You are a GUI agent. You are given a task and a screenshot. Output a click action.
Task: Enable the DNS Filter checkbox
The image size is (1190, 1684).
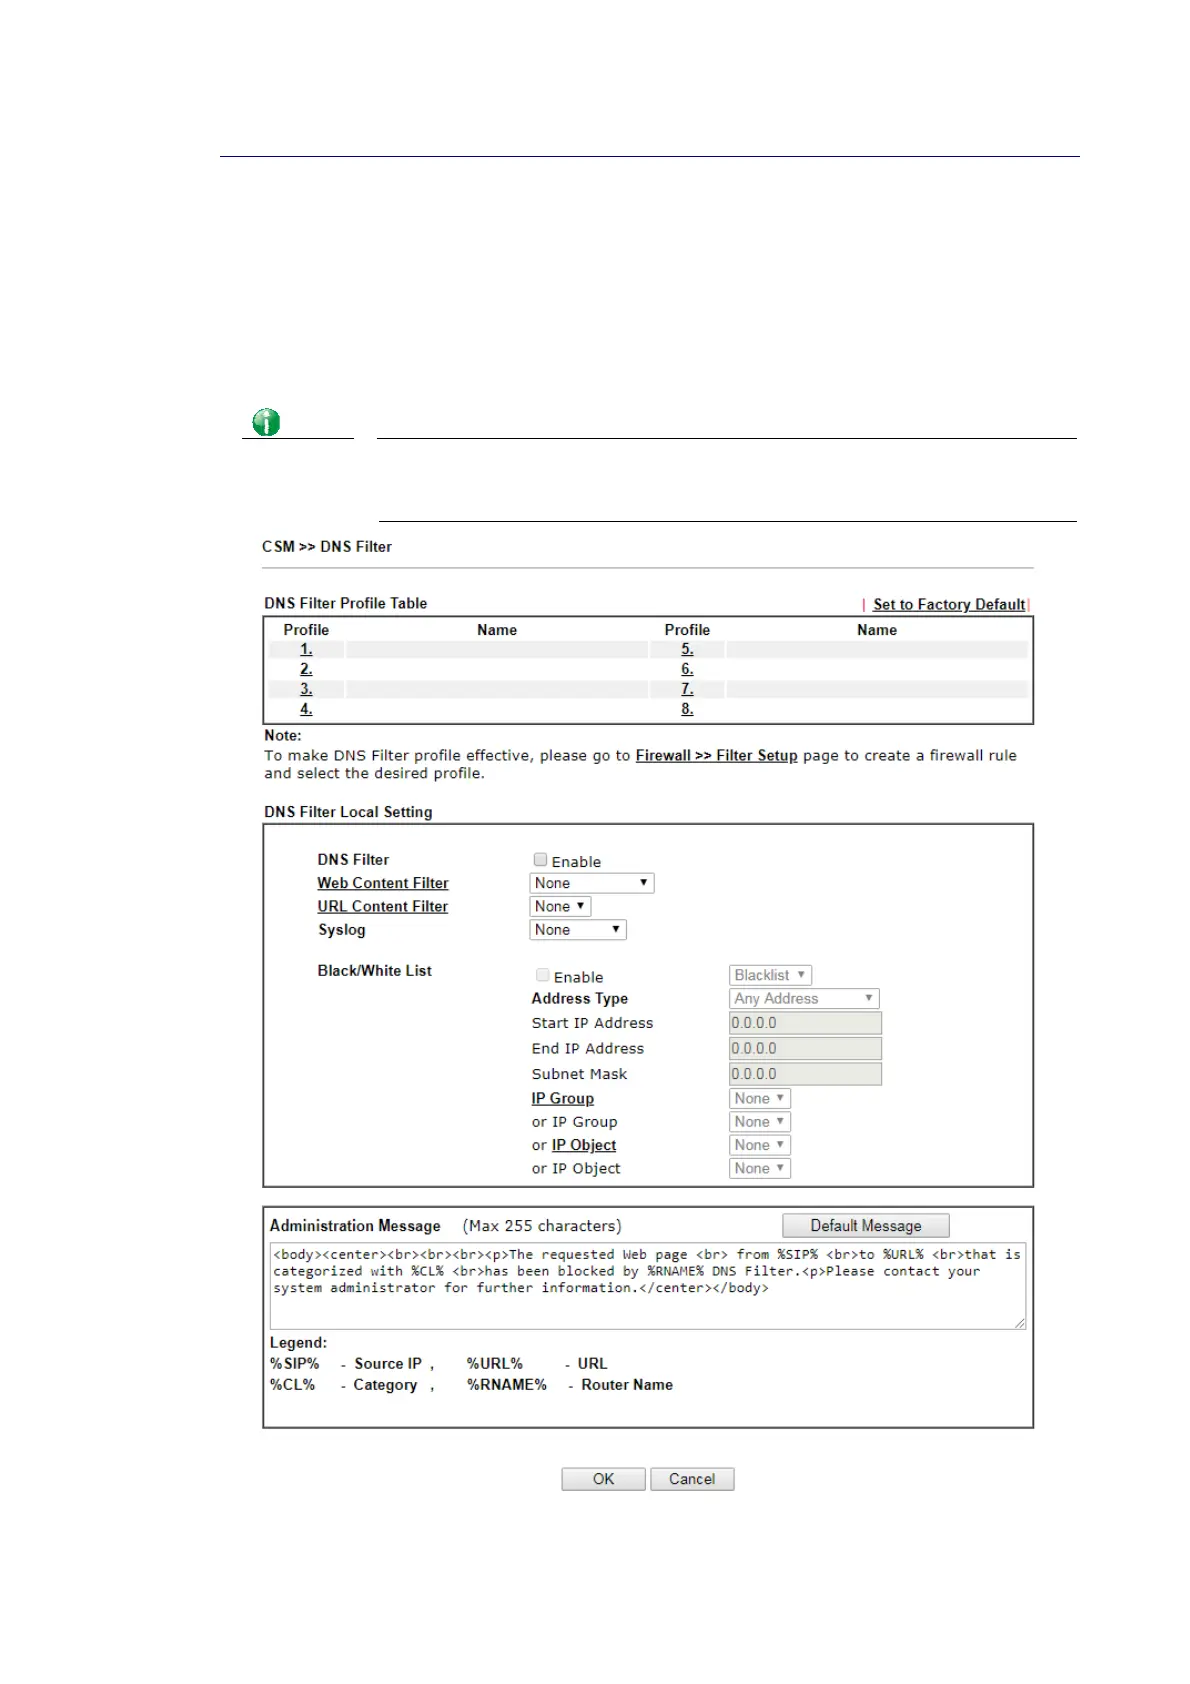tap(540, 860)
